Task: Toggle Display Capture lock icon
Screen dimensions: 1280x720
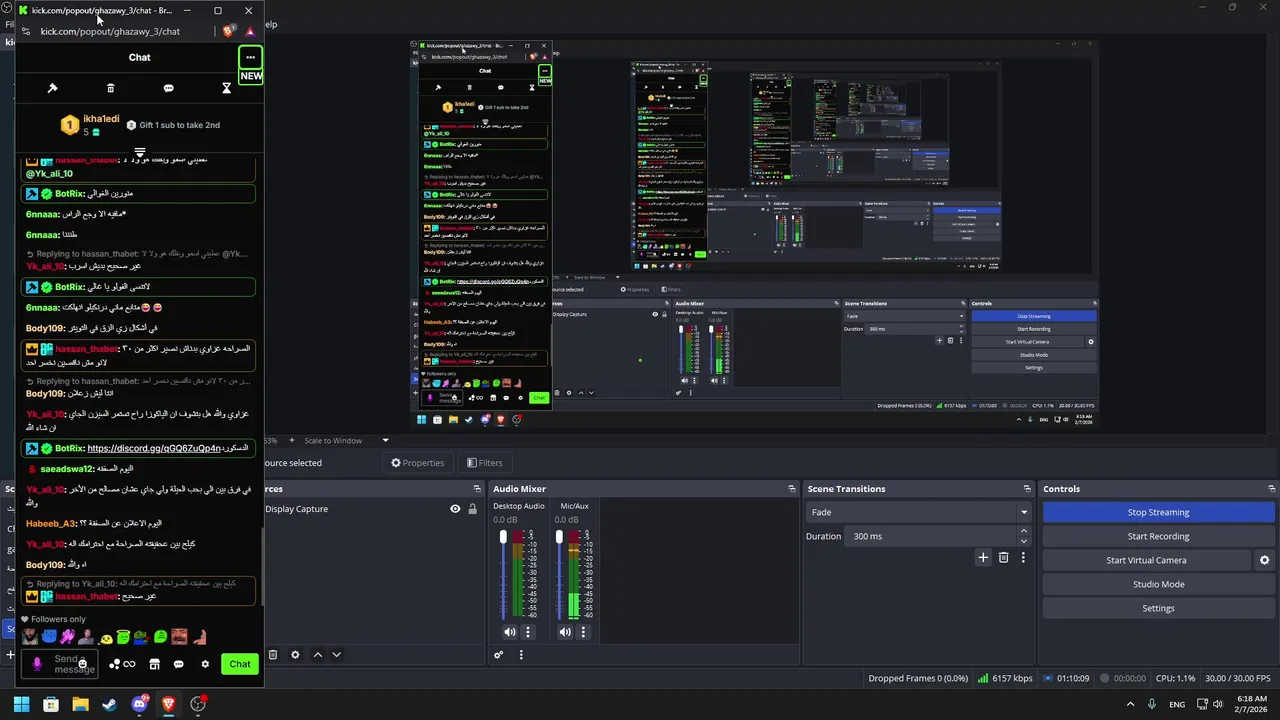Action: click(x=472, y=509)
